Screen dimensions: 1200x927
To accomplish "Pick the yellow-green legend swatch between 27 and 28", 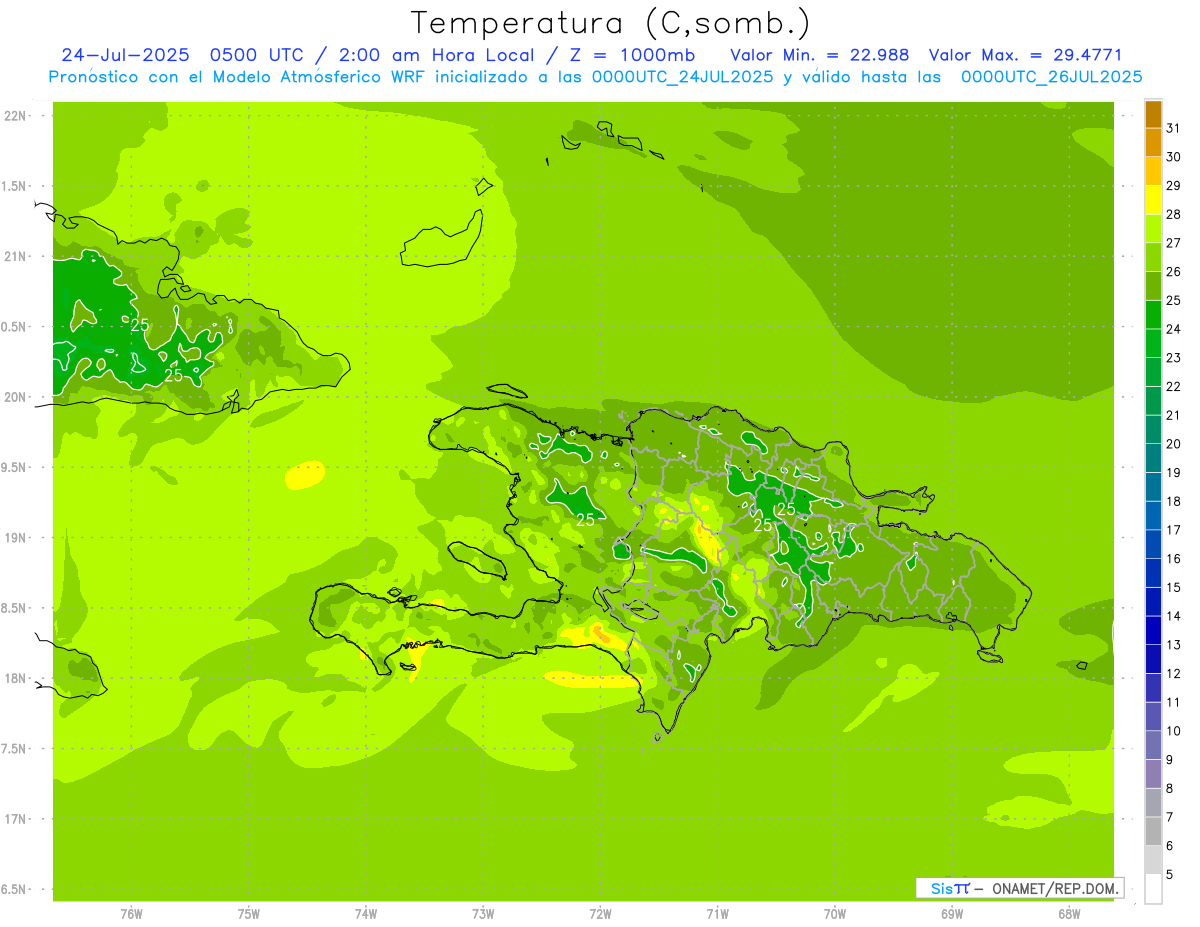I will [x=1153, y=229].
